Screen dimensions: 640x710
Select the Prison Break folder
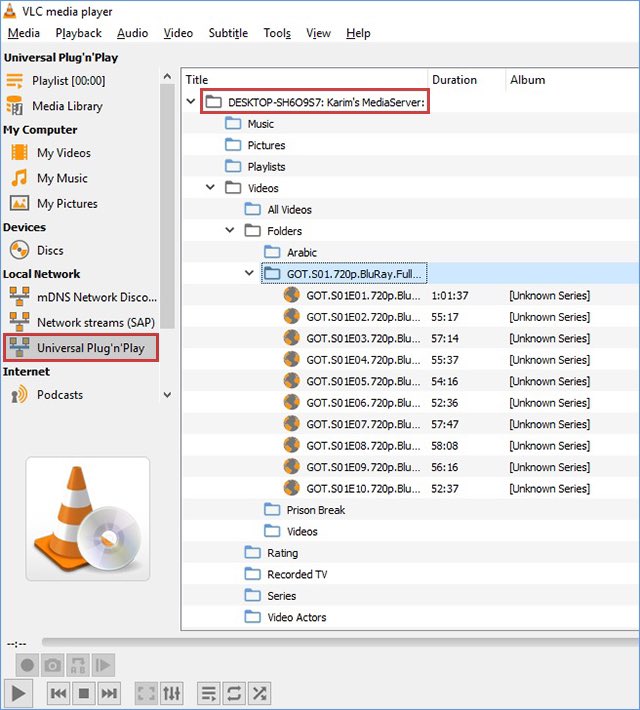point(305,510)
